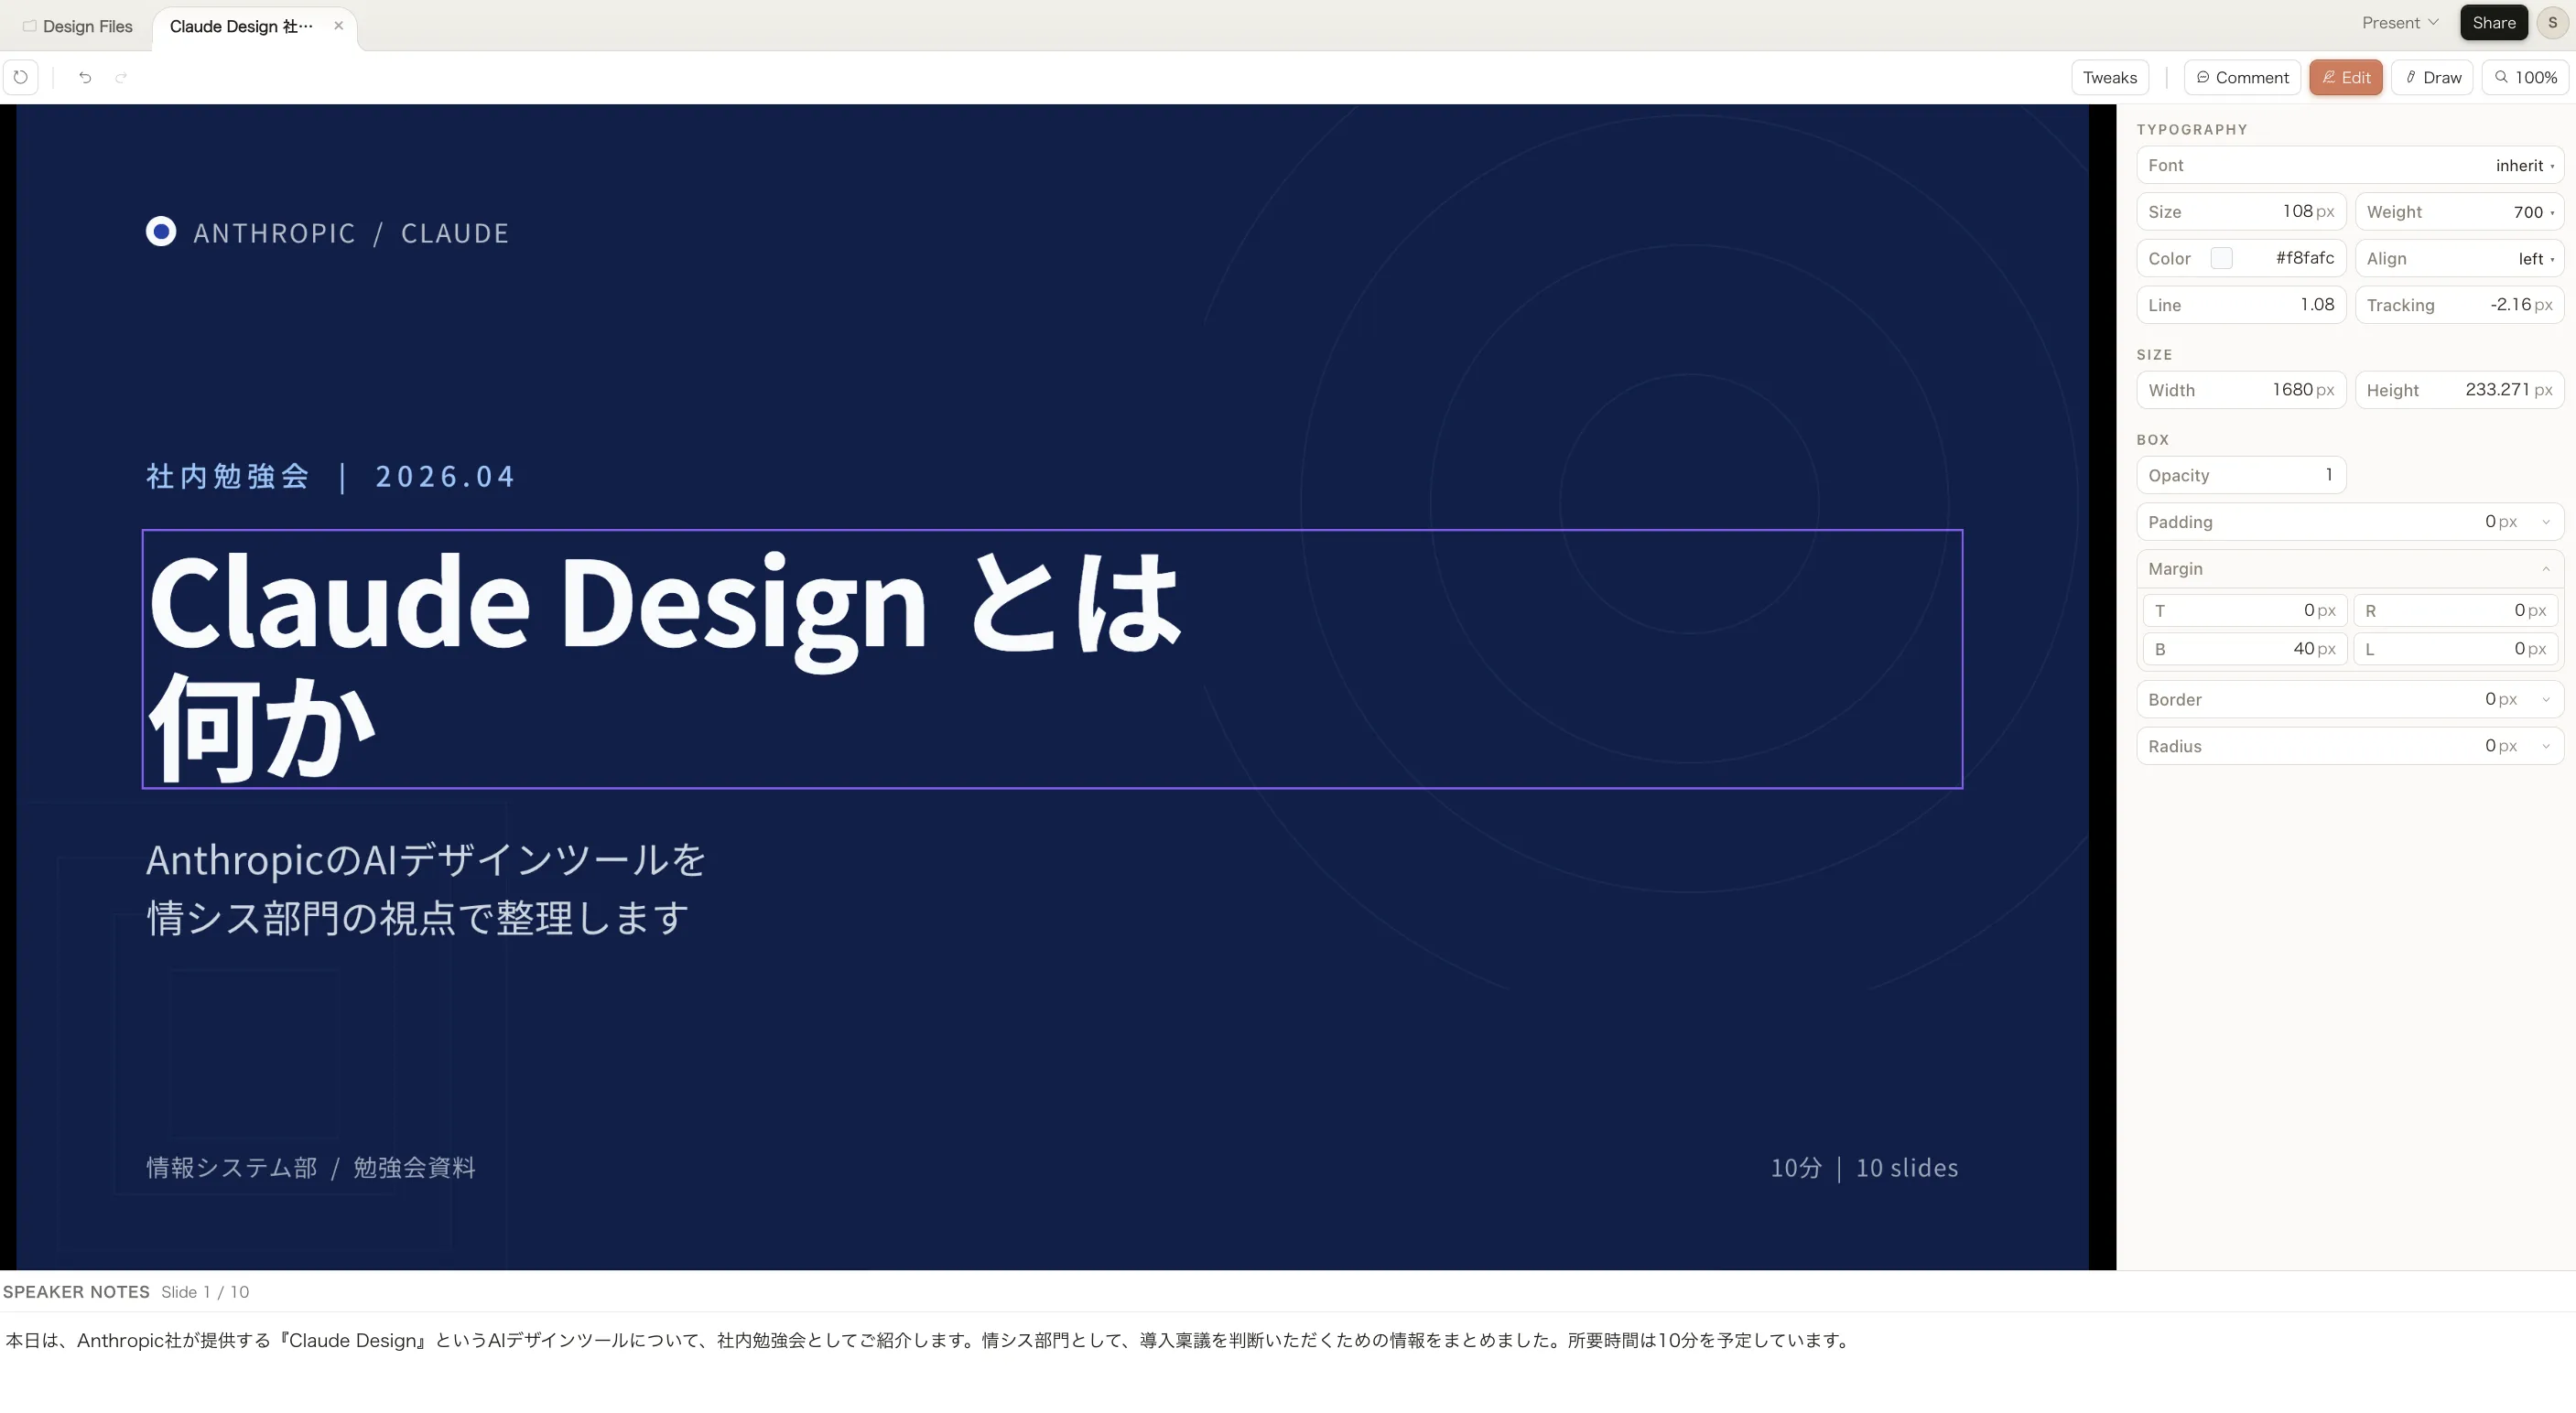Click the Share button
Viewport: 2576px width, 1413px height.
(x=2493, y=22)
